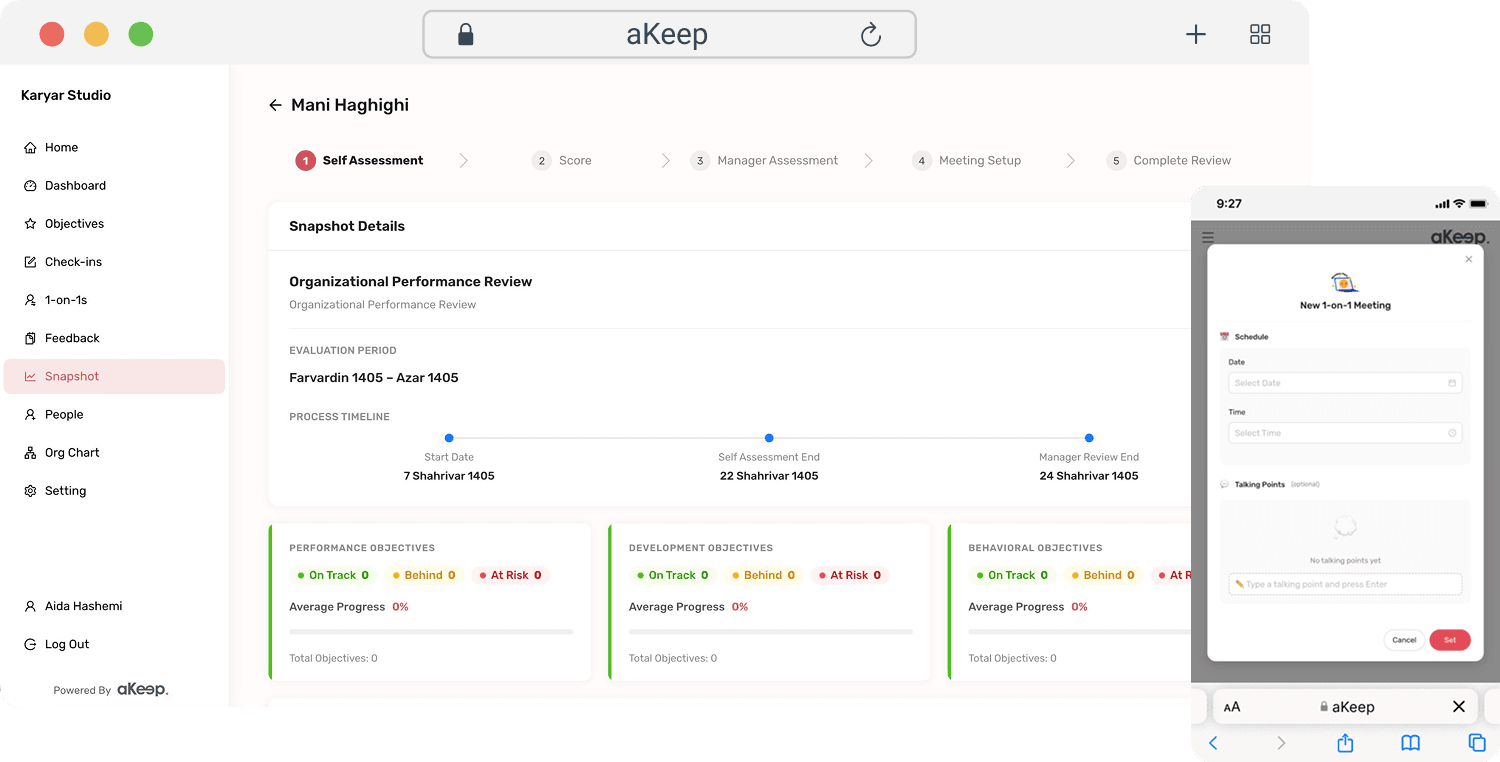Click the Manager Review End timeline dot
The image size is (1500, 762).
(1089, 438)
